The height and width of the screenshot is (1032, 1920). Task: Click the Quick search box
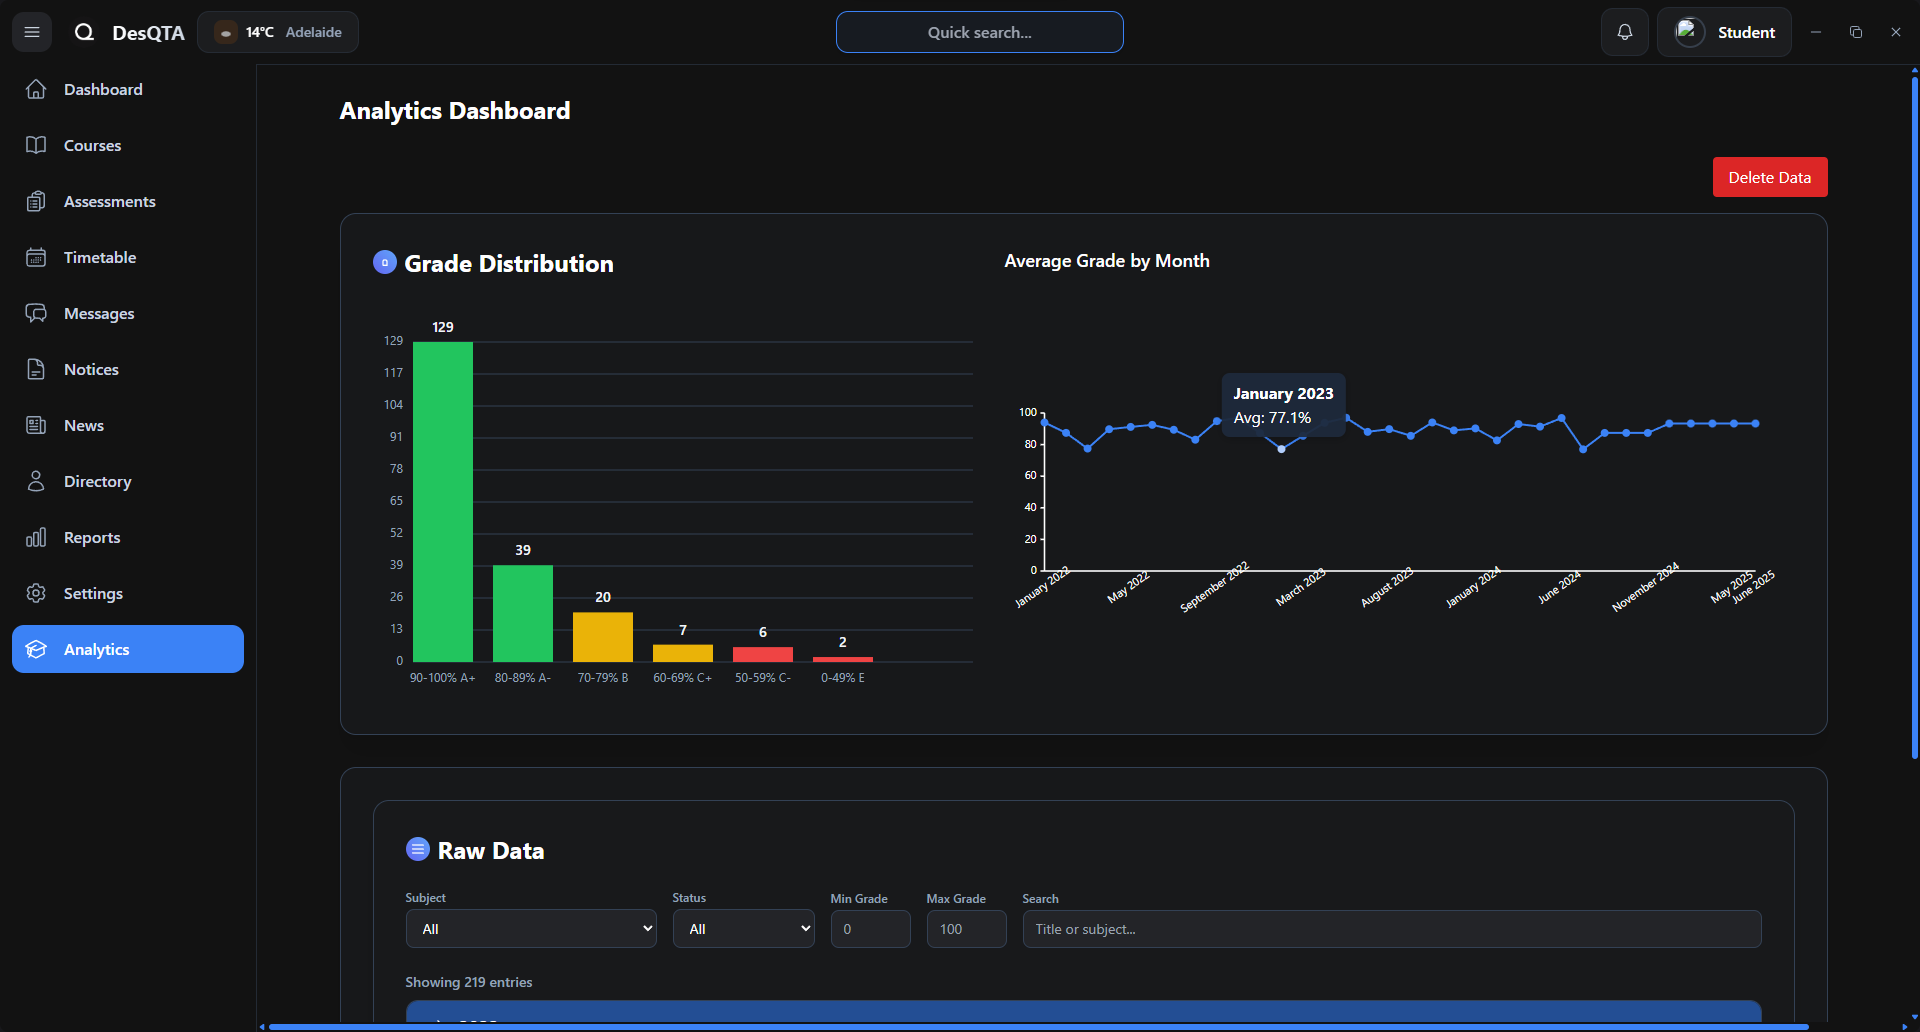[979, 32]
